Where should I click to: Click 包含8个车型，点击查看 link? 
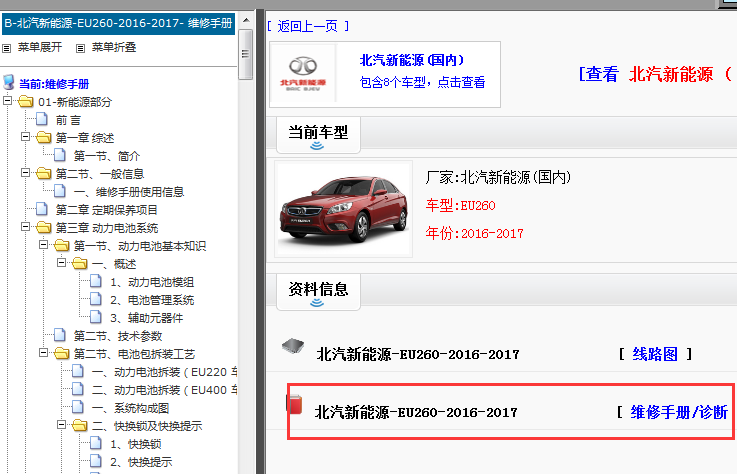(422, 83)
